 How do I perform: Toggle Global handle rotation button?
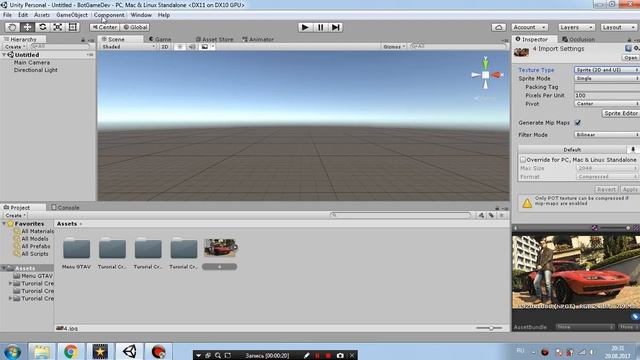click(135, 27)
